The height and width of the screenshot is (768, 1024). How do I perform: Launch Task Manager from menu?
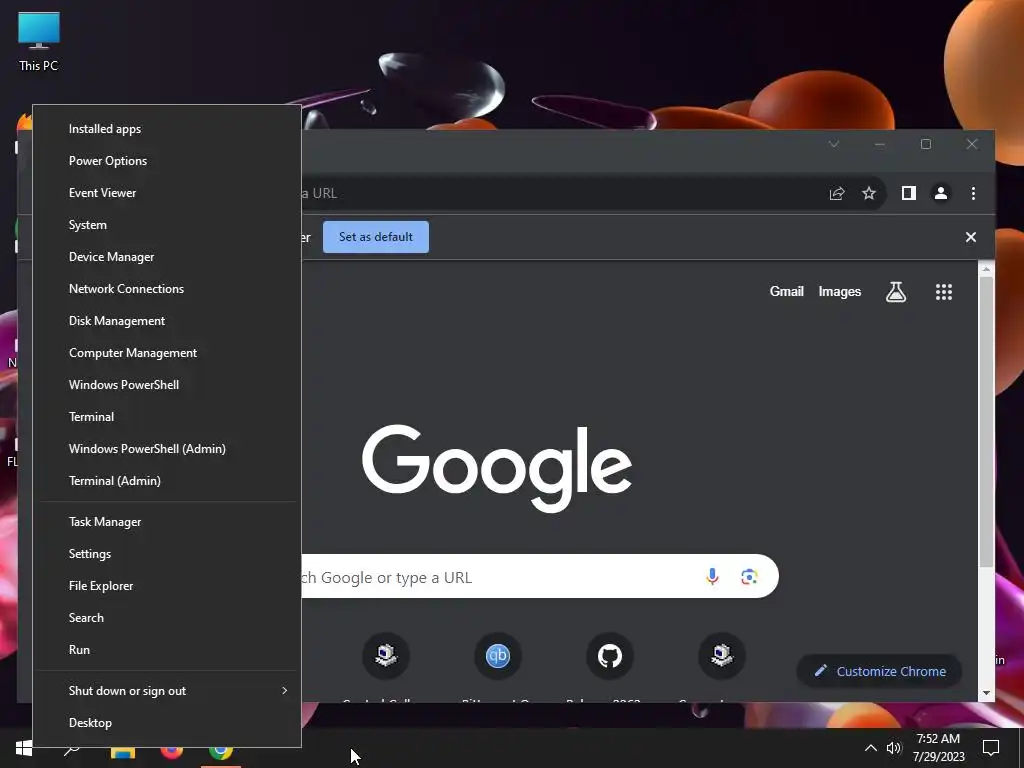pyautogui.click(x=167, y=522)
